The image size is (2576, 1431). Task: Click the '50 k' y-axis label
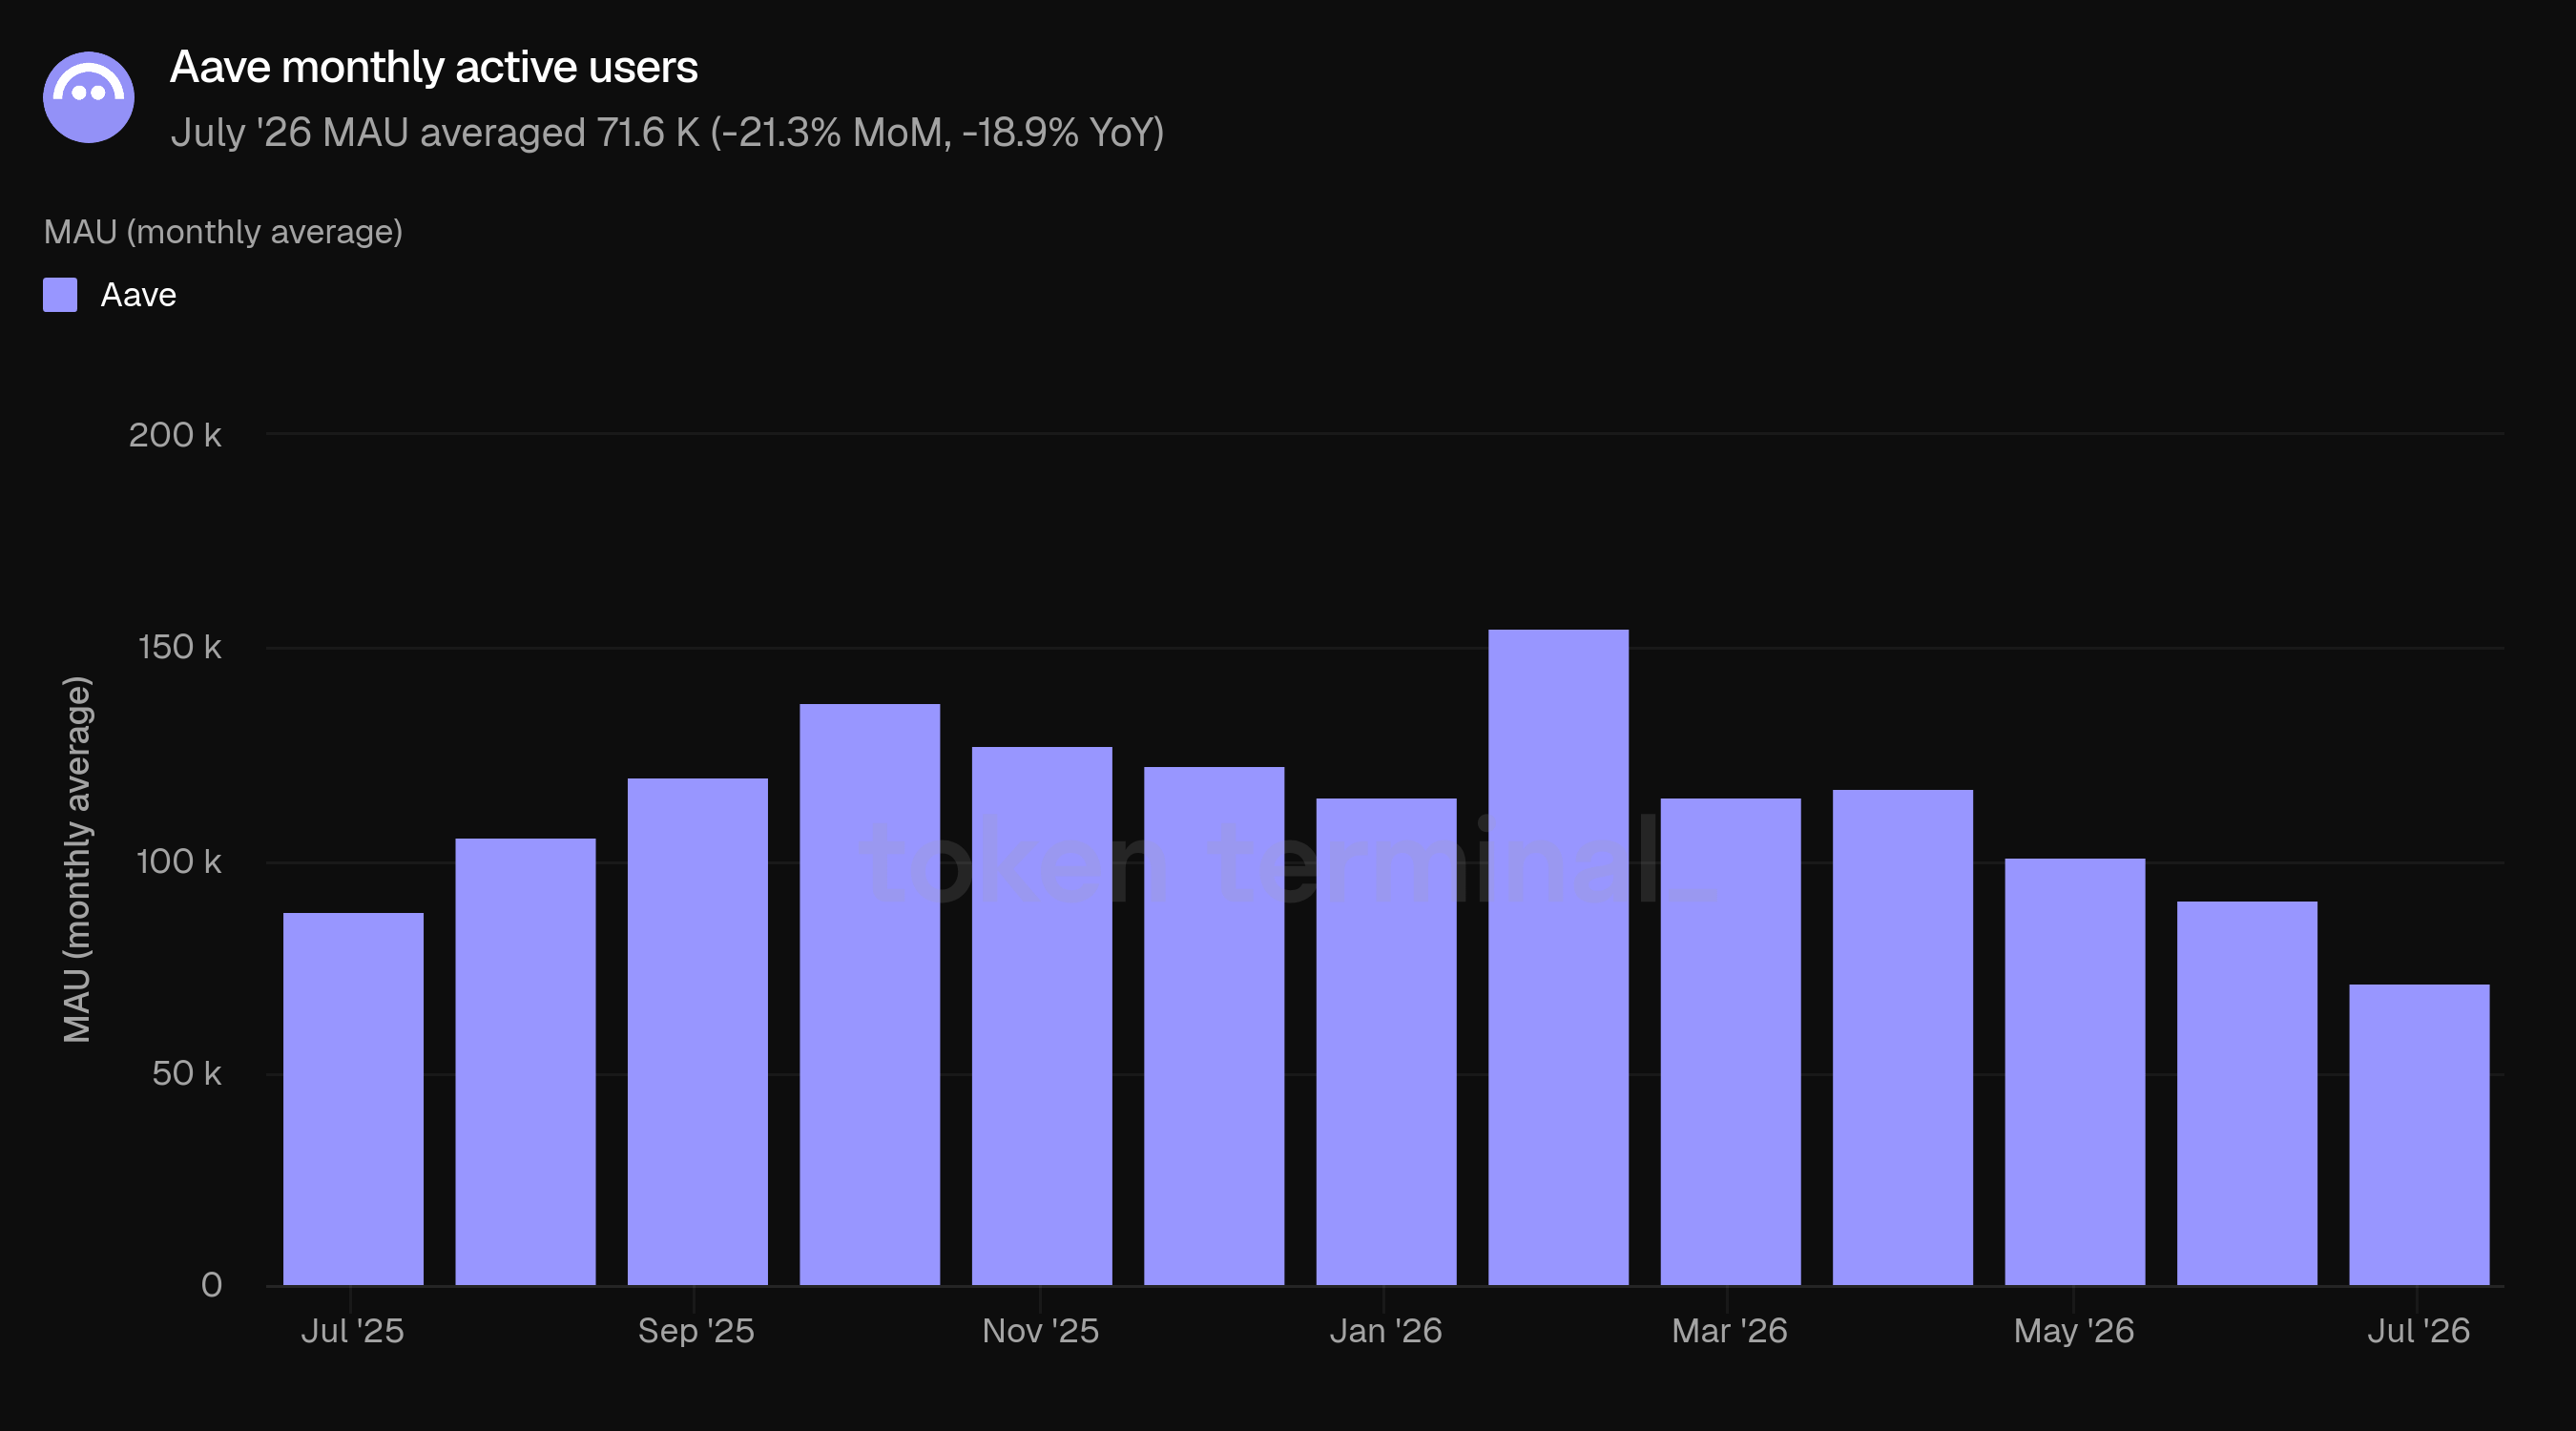186,1073
